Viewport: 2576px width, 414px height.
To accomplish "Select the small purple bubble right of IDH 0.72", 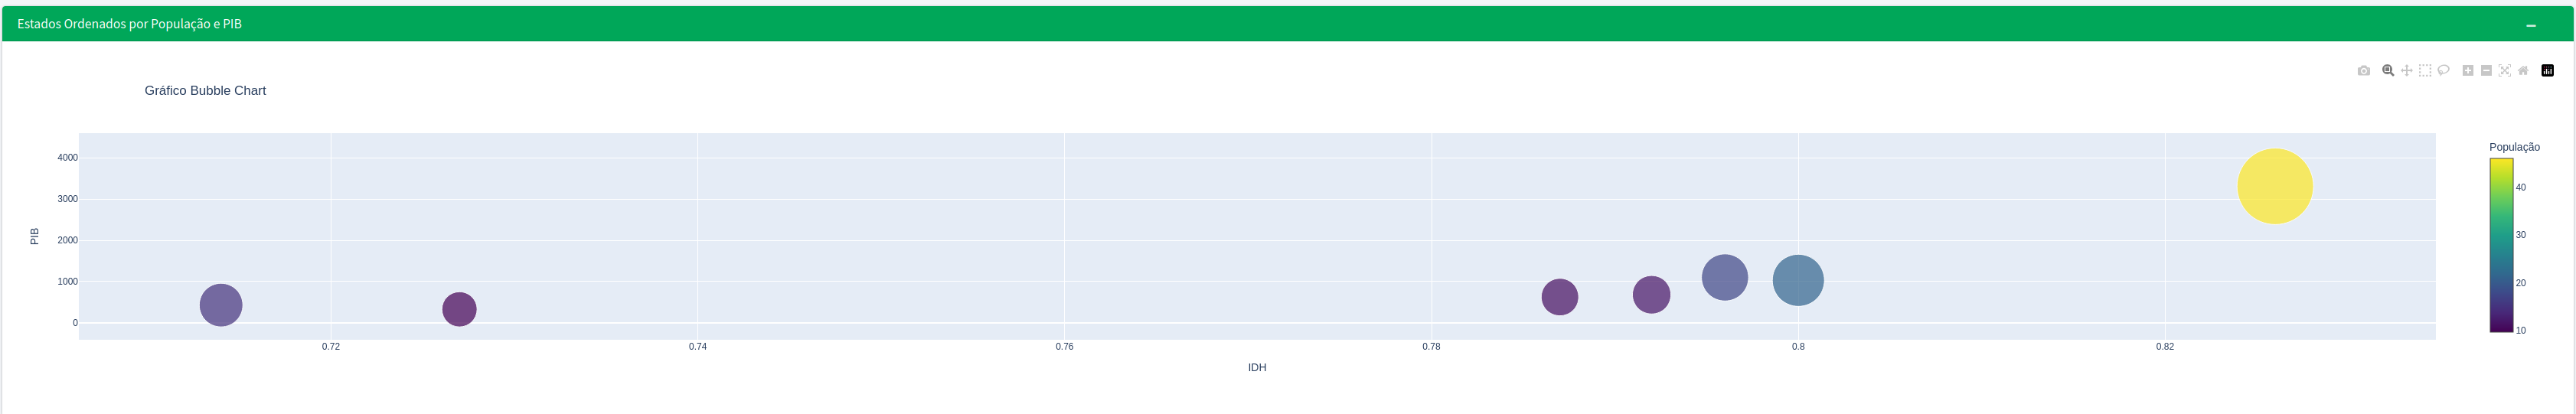I will coord(459,309).
